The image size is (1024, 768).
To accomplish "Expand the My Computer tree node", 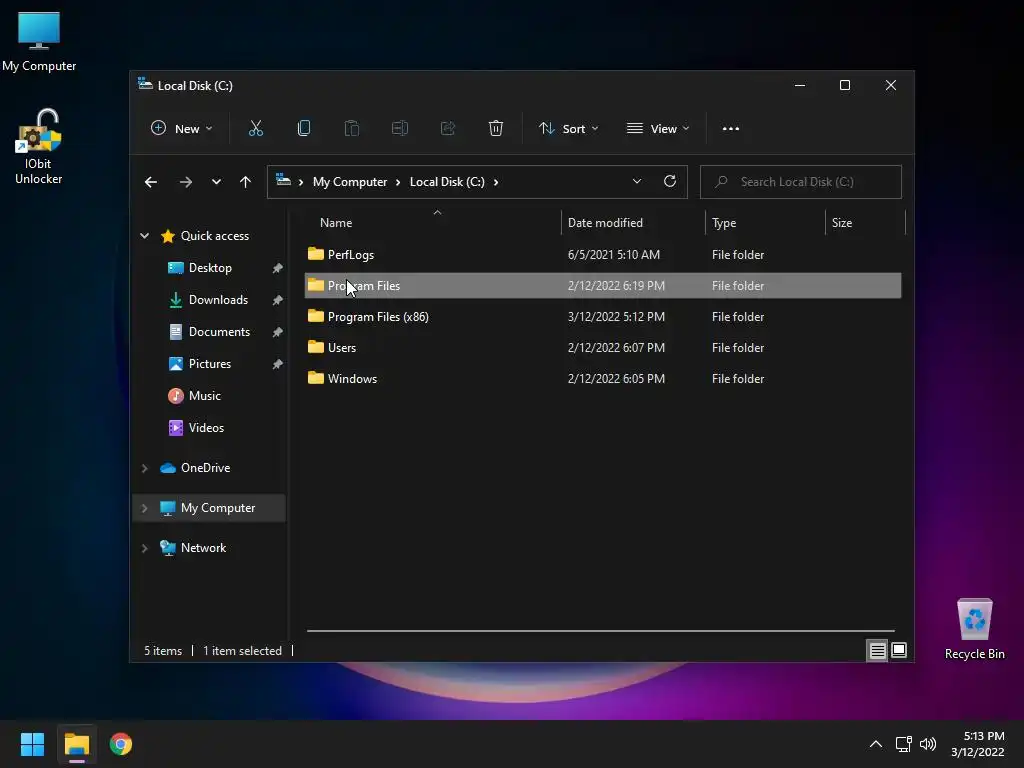I will point(144,508).
